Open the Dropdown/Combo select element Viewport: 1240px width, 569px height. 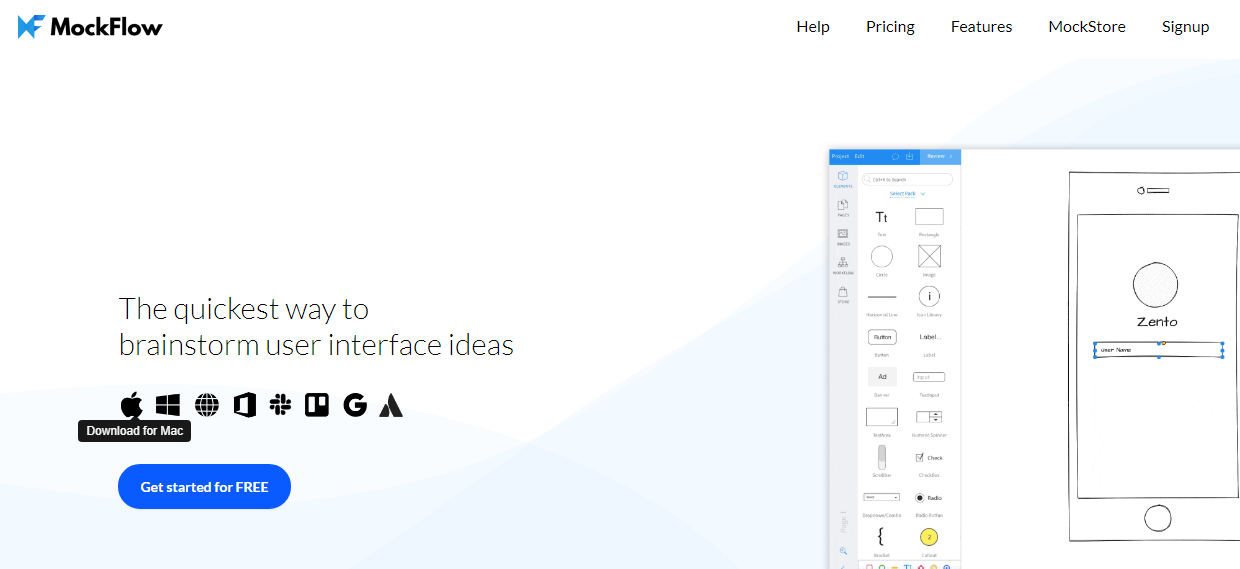click(x=881, y=497)
